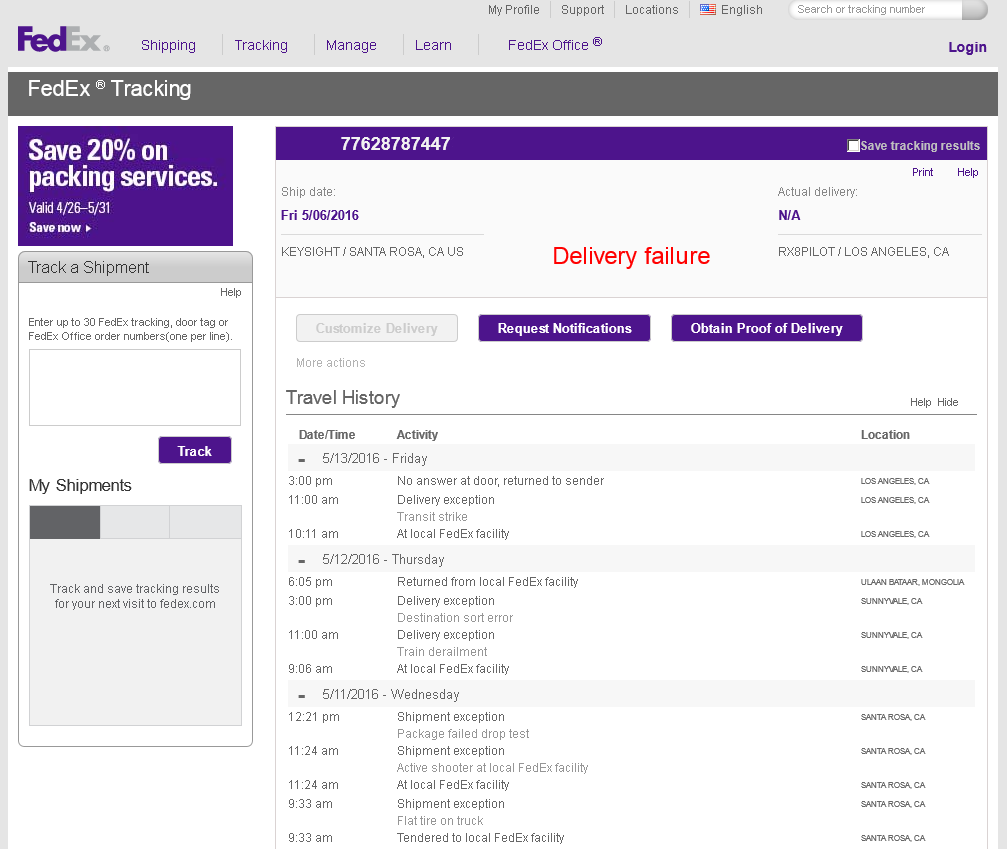Screen dimensions: 1007x849
Task: Click 'Active shooter at local FedEx facility' detail
Action: pos(493,768)
